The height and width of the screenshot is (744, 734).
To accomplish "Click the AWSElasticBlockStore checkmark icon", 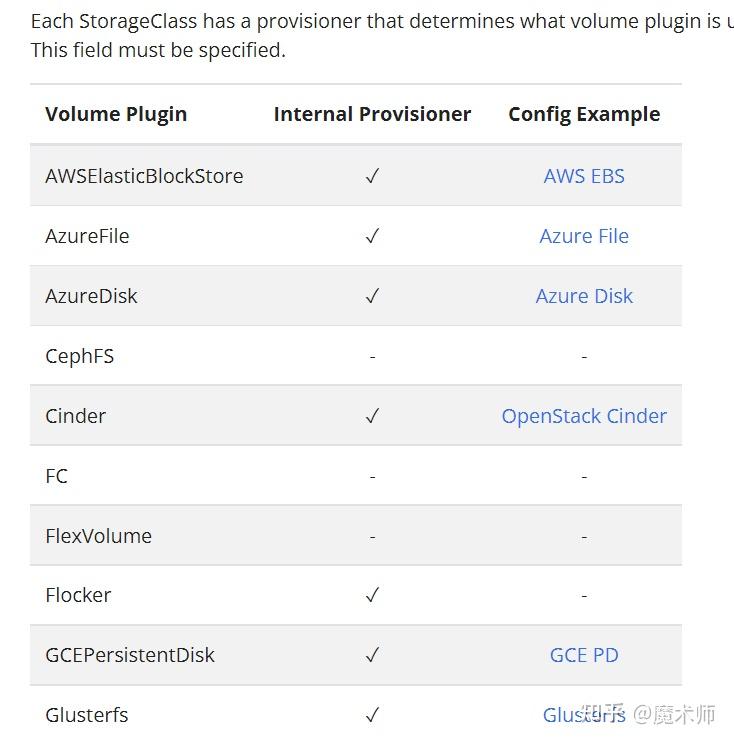I will pyautogui.click(x=372, y=176).
